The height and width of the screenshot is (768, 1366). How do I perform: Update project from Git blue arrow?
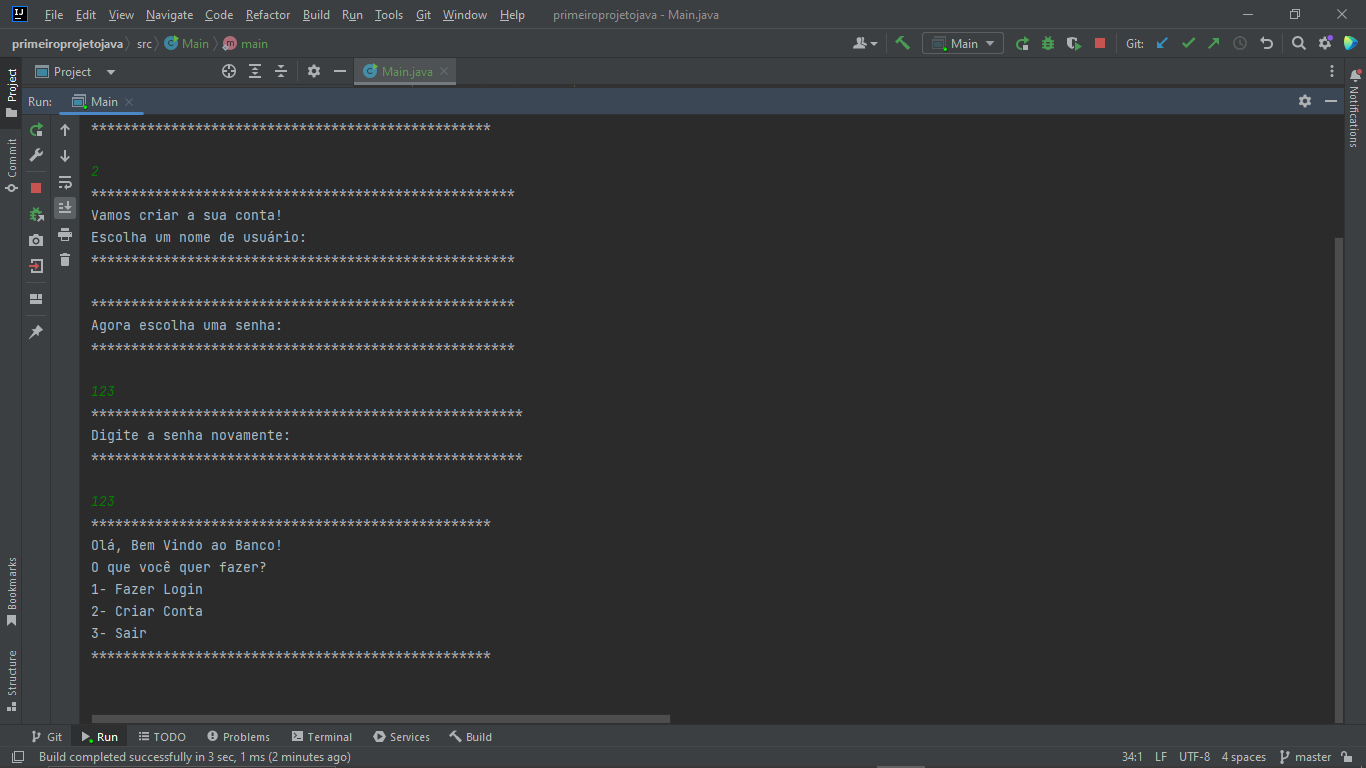[x=1162, y=43]
